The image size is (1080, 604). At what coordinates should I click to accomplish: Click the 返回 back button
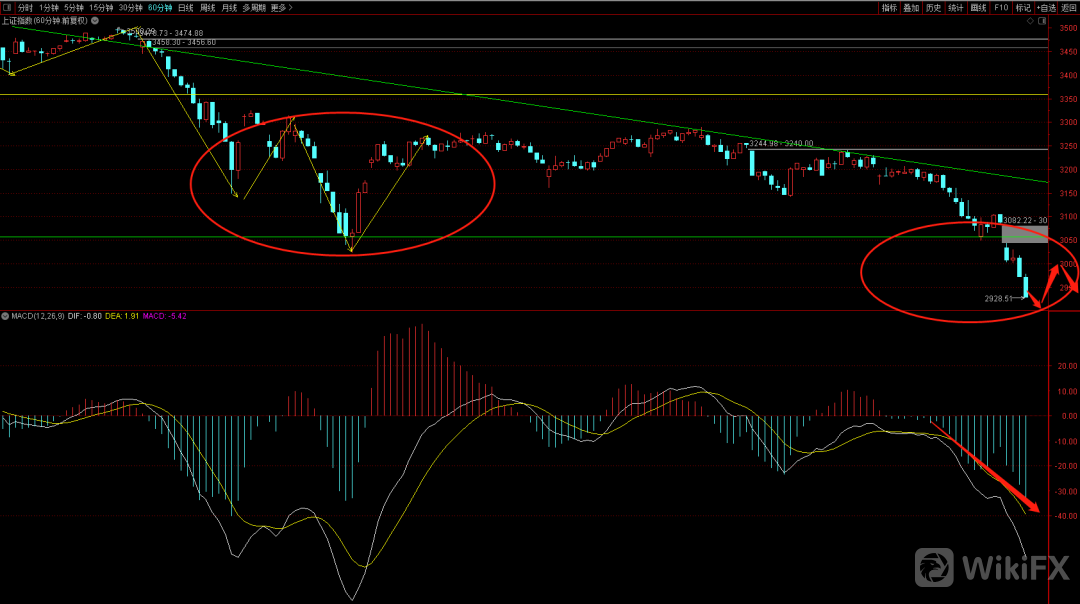point(1069,7)
